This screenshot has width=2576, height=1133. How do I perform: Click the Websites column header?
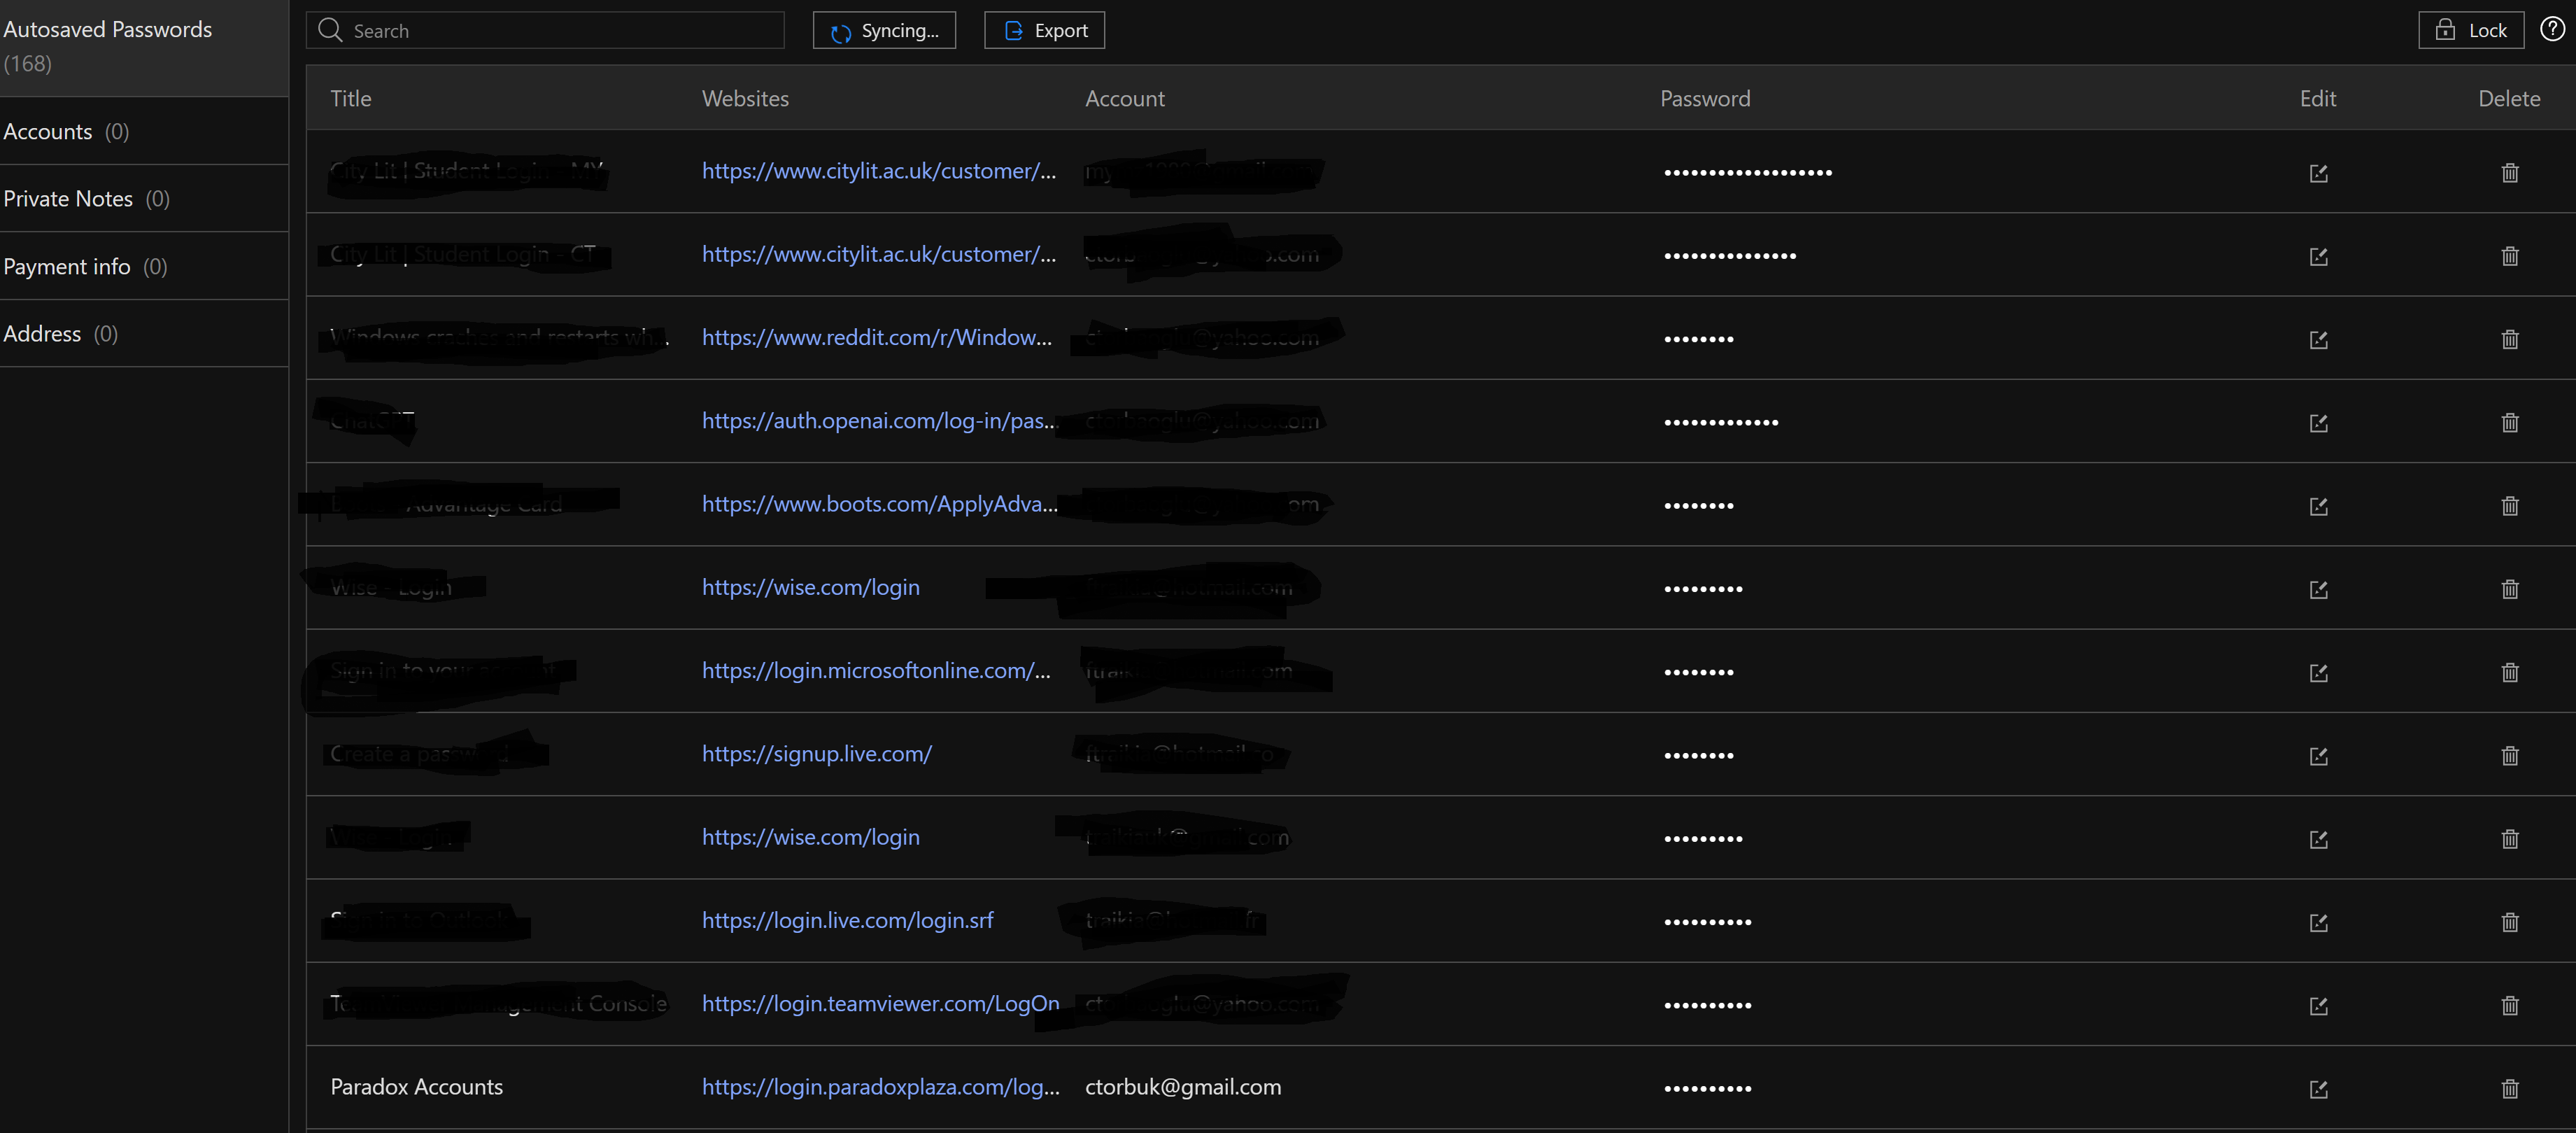[x=745, y=98]
